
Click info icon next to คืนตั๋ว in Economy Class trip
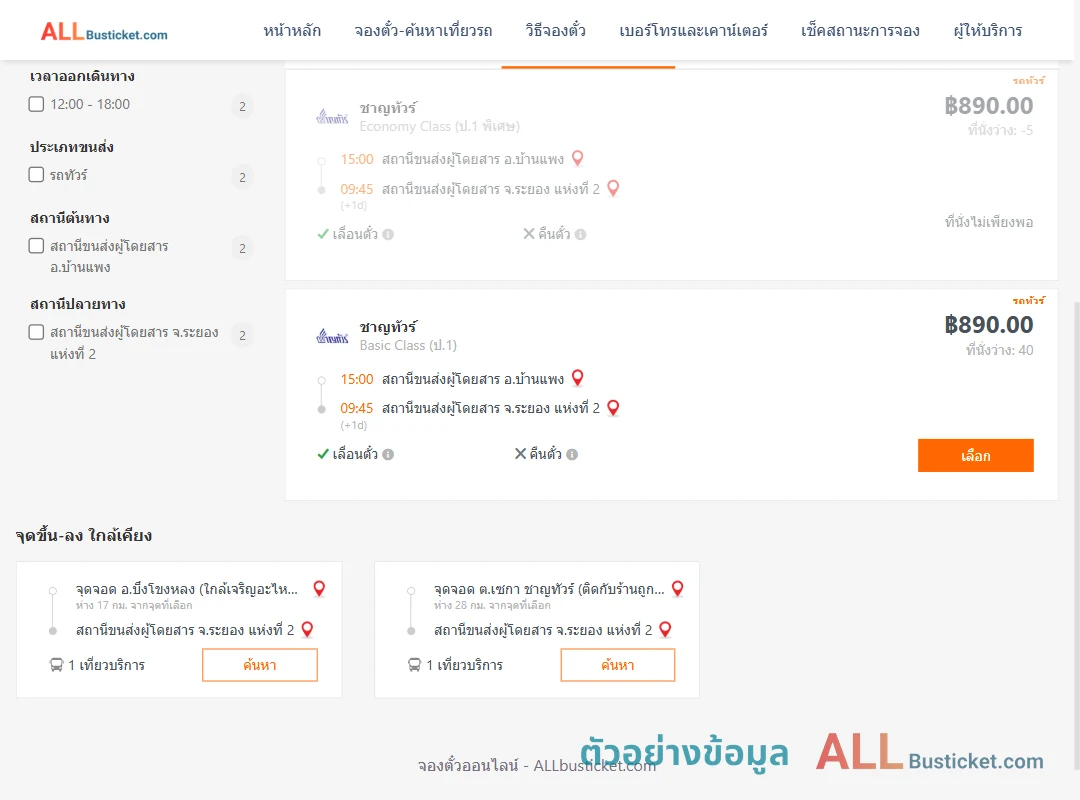tap(581, 234)
